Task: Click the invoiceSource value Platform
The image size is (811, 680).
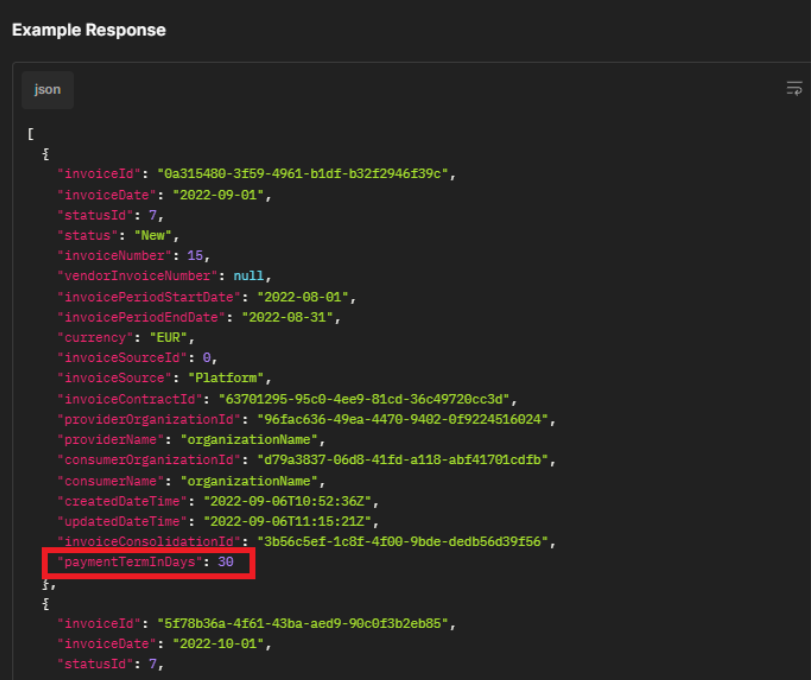Action: coord(226,378)
